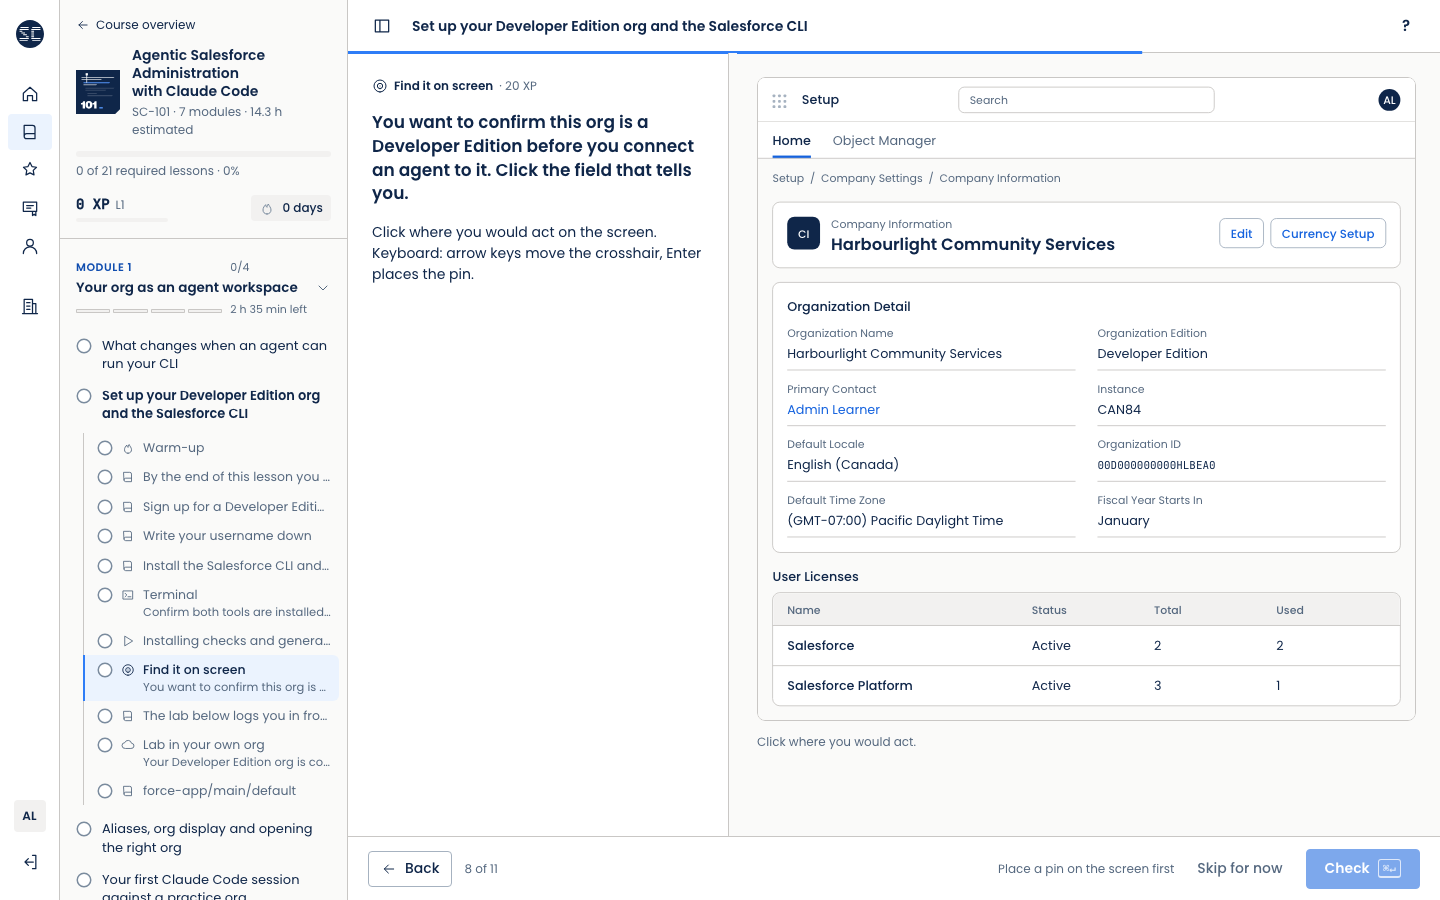Click the Company Settings breadcrumb

pyautogui.click(x=872, y=178)
